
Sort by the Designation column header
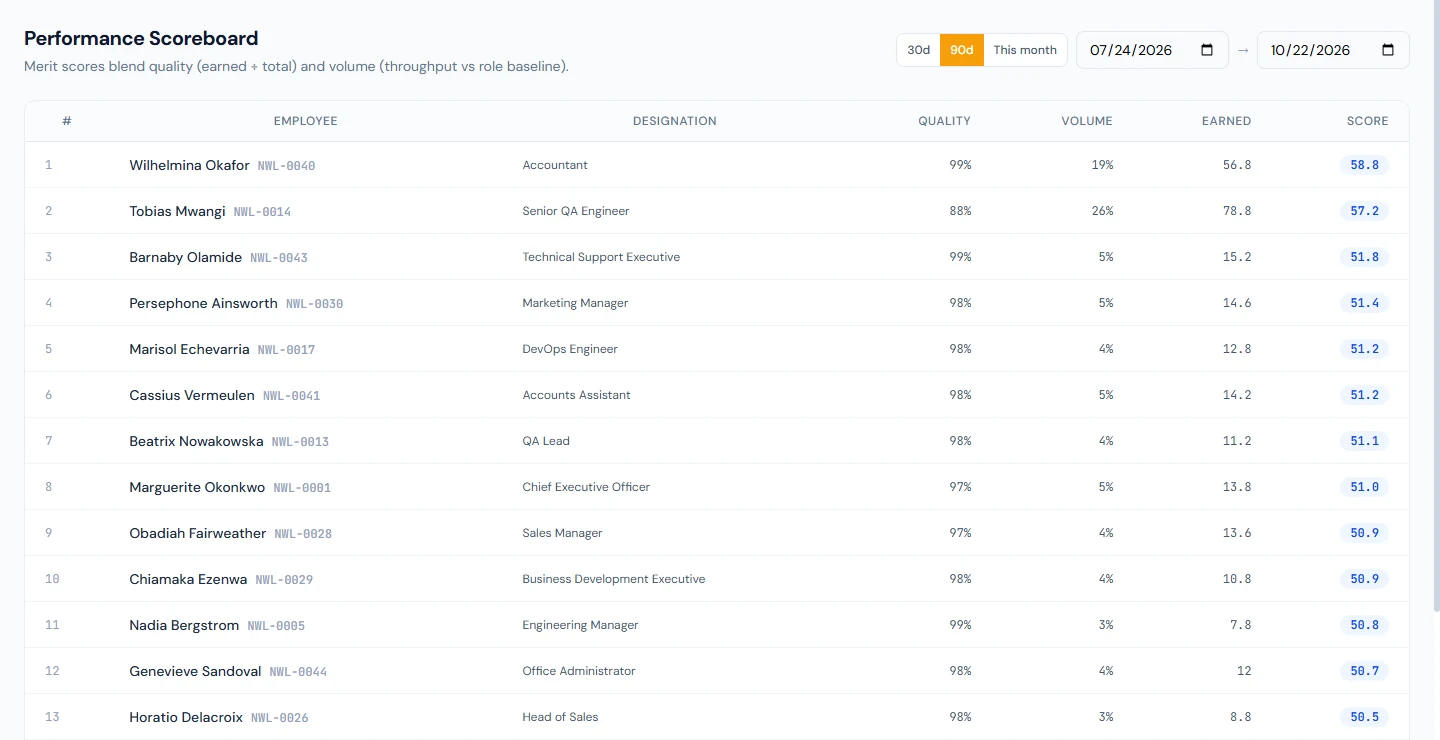tap(675, 121)
